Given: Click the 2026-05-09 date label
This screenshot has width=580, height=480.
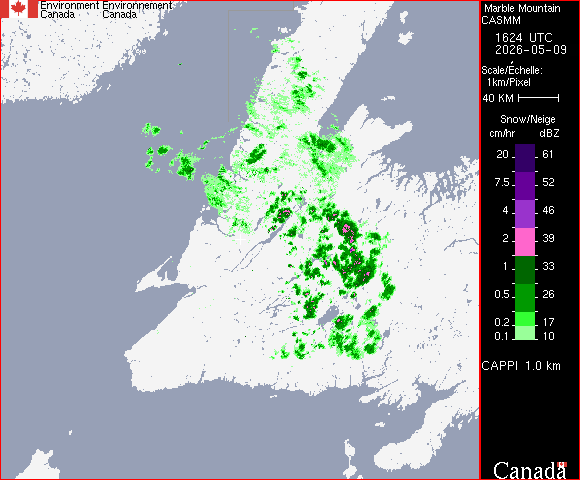Looking at the screenshot, I should coord(531,50).
